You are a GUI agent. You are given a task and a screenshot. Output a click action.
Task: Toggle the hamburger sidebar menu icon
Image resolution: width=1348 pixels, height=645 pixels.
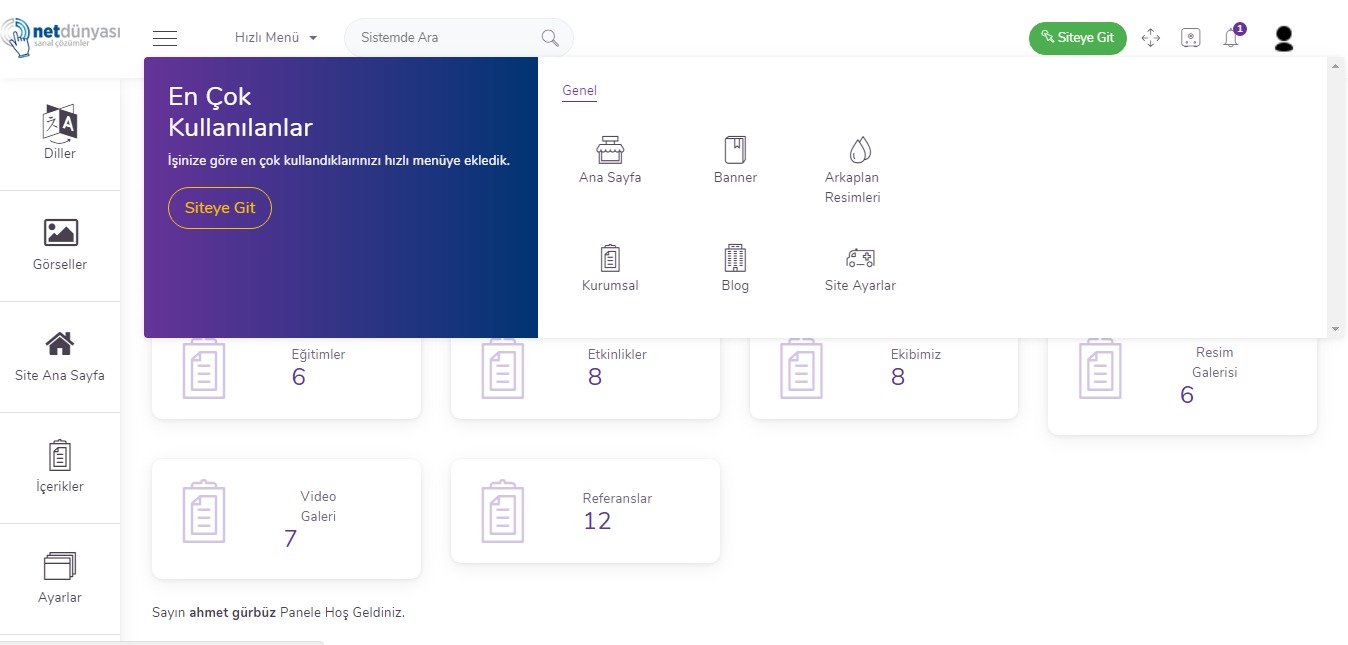[x=165, y=38]
